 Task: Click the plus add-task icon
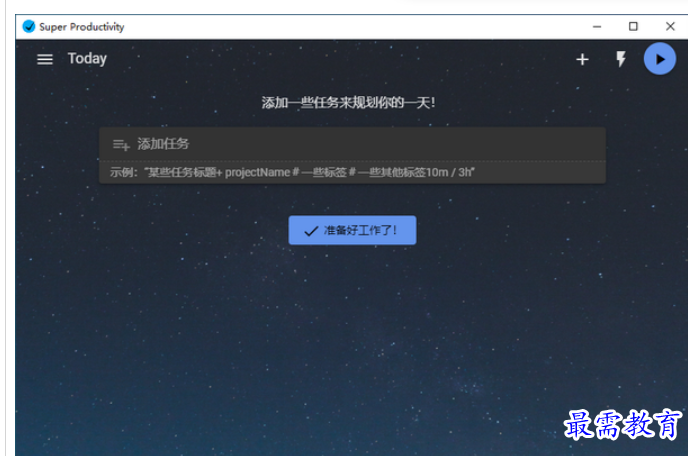click(582, 60)
